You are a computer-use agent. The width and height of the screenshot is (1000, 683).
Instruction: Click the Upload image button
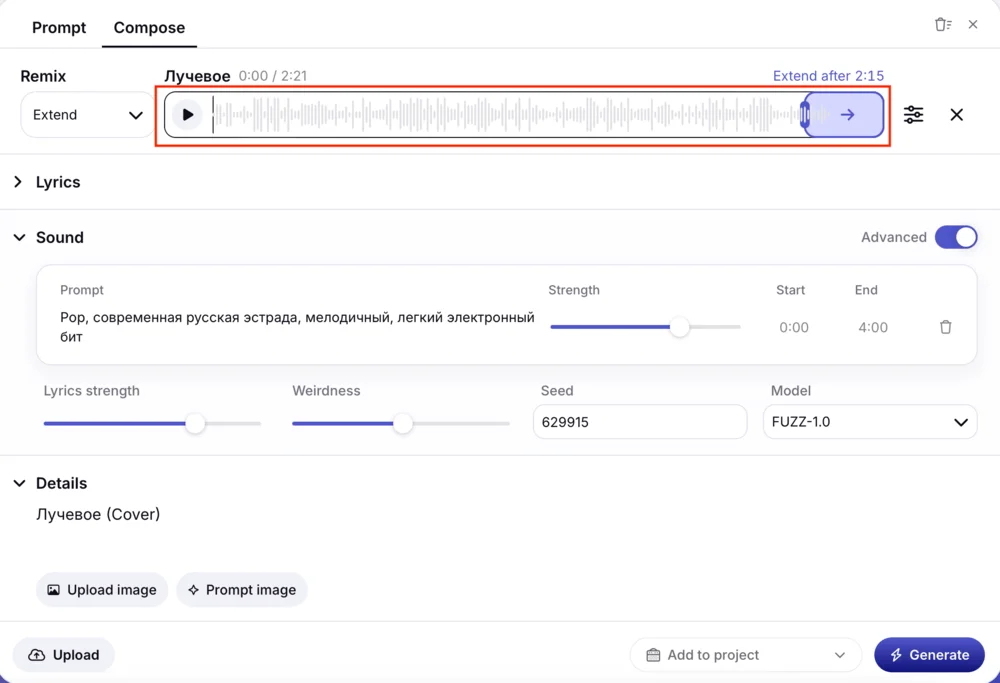tap(102, 590)
